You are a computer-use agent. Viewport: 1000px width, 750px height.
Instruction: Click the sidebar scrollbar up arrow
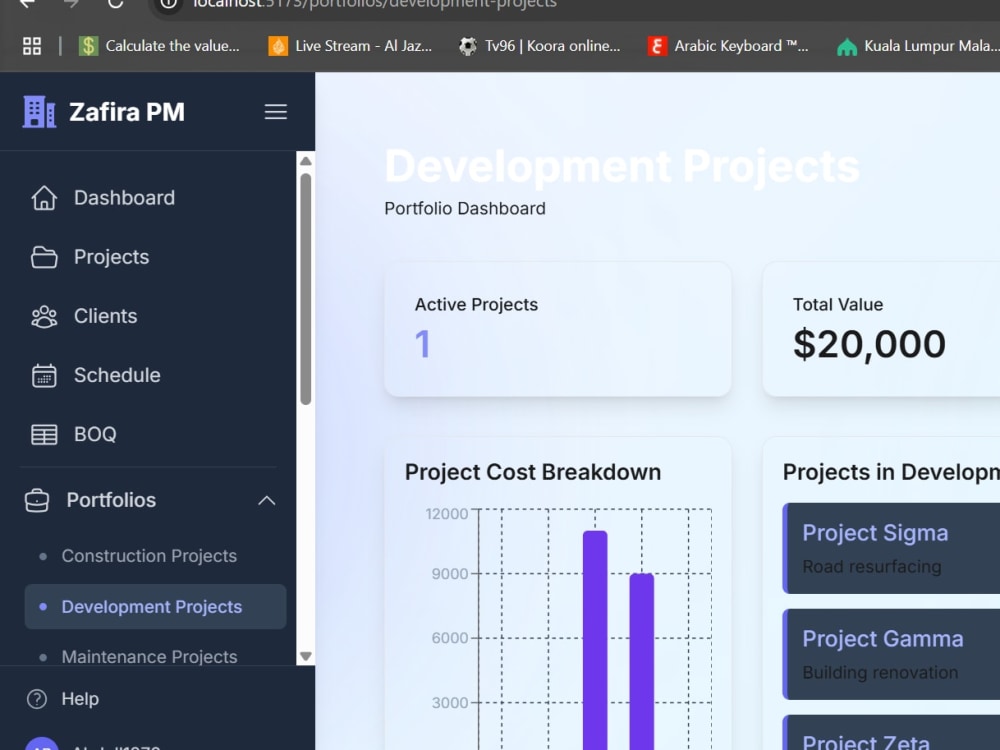point(305,161)
